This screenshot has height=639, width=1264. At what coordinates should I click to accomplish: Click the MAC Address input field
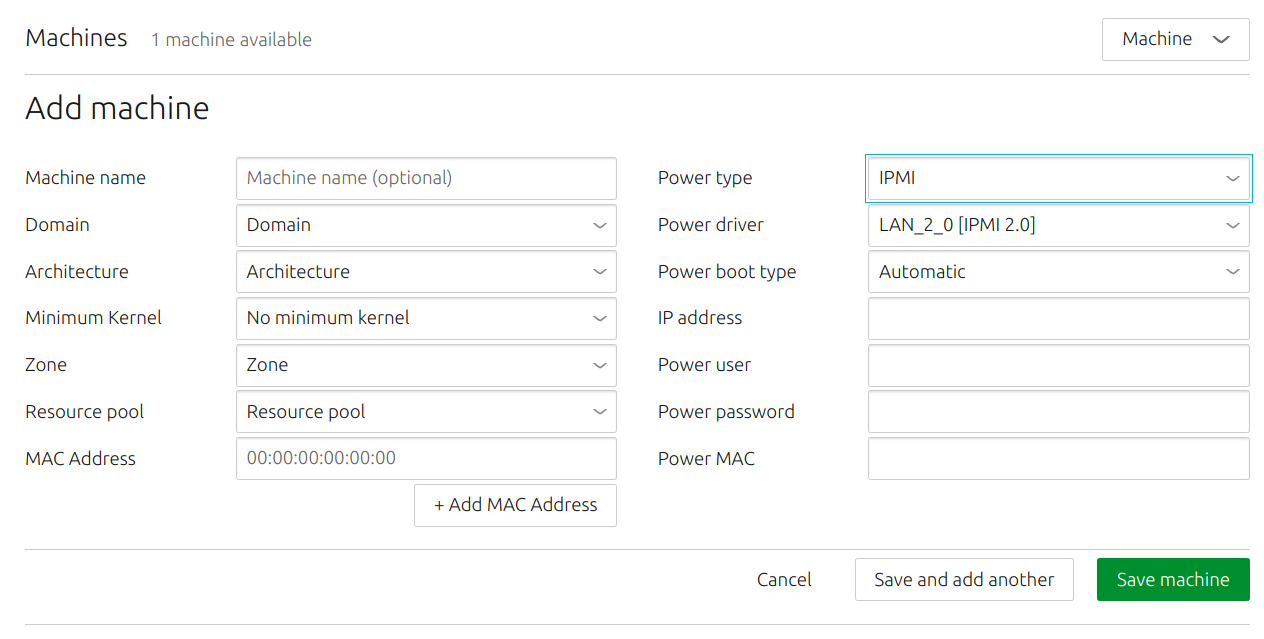426,458
